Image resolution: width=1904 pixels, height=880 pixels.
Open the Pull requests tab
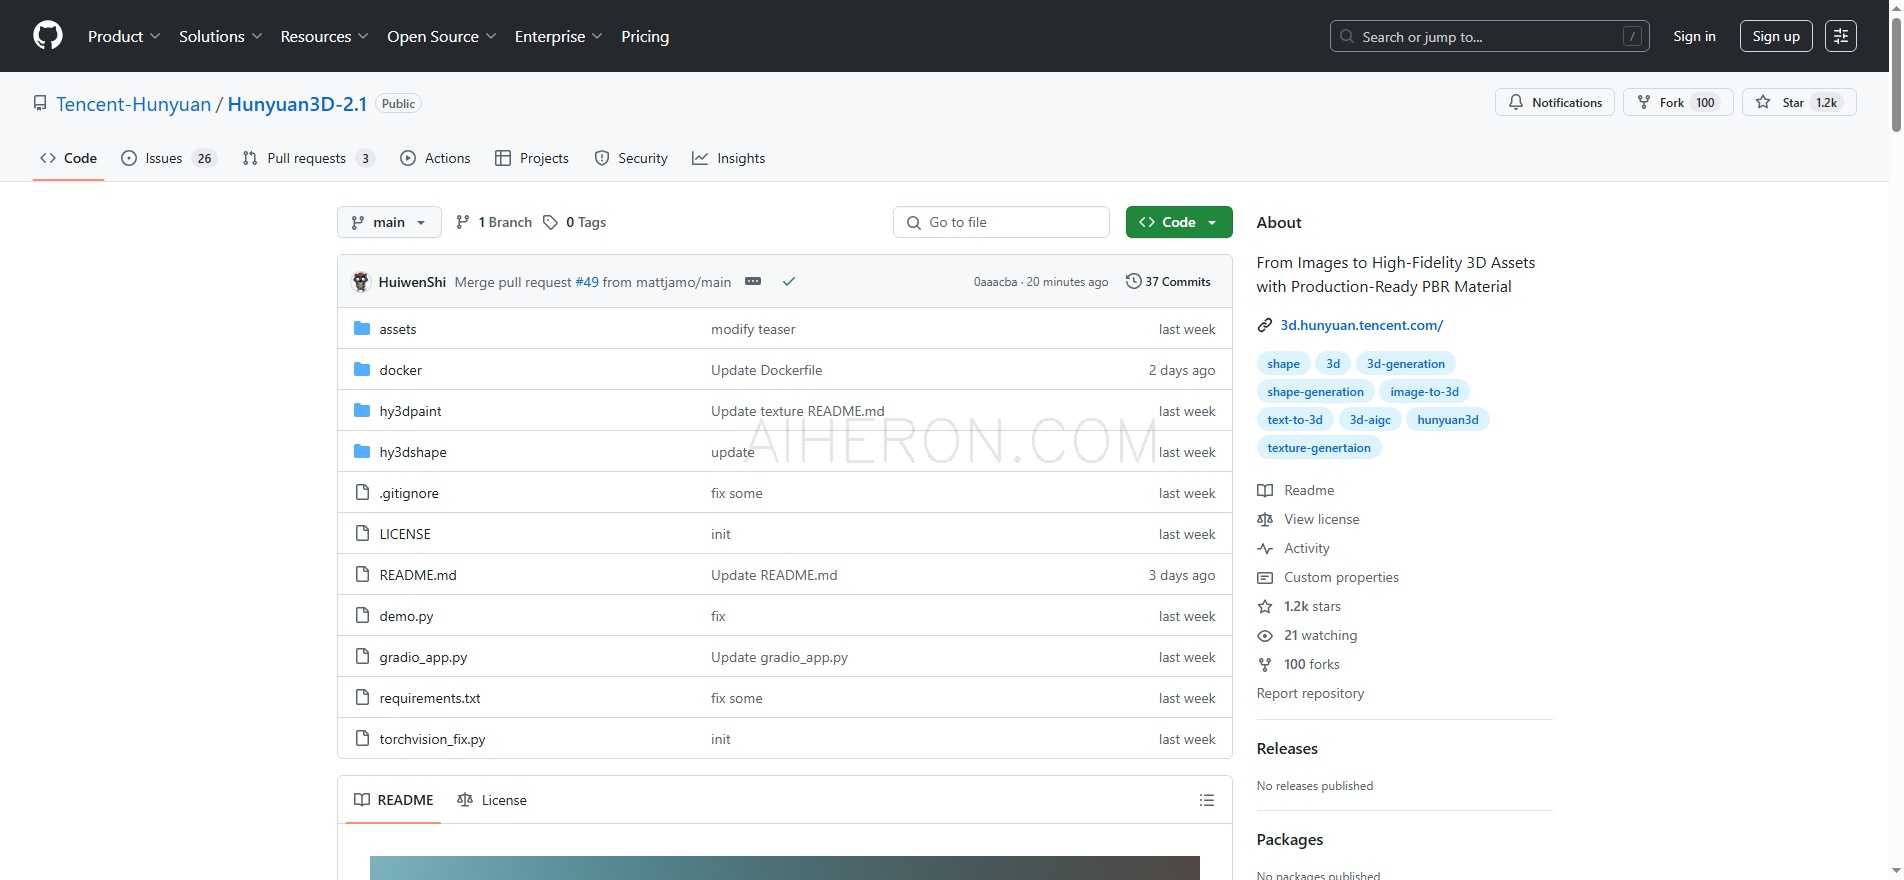[308, 158]
